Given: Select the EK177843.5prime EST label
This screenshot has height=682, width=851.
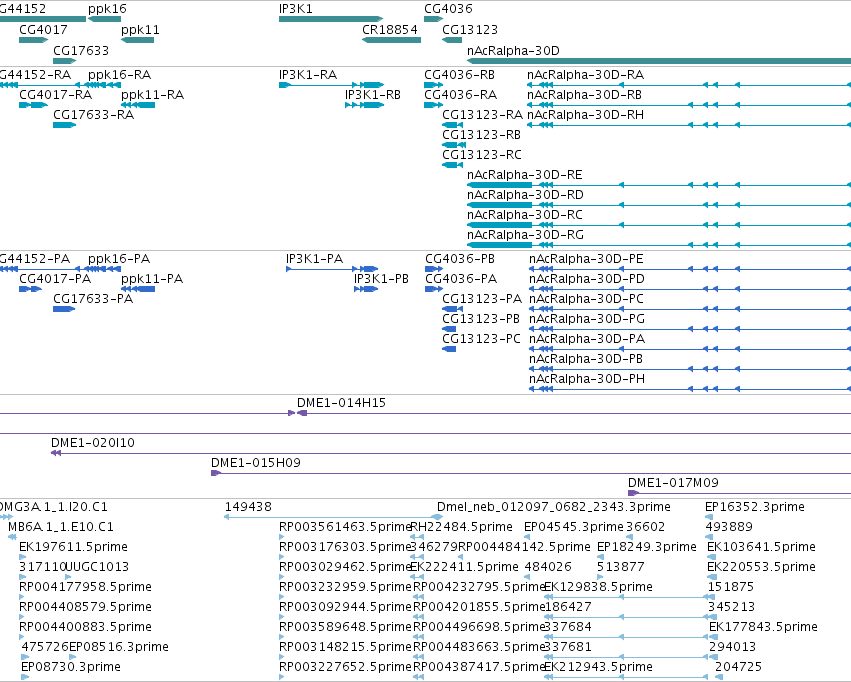Looking at the screenshot, I should click(763, 627).
